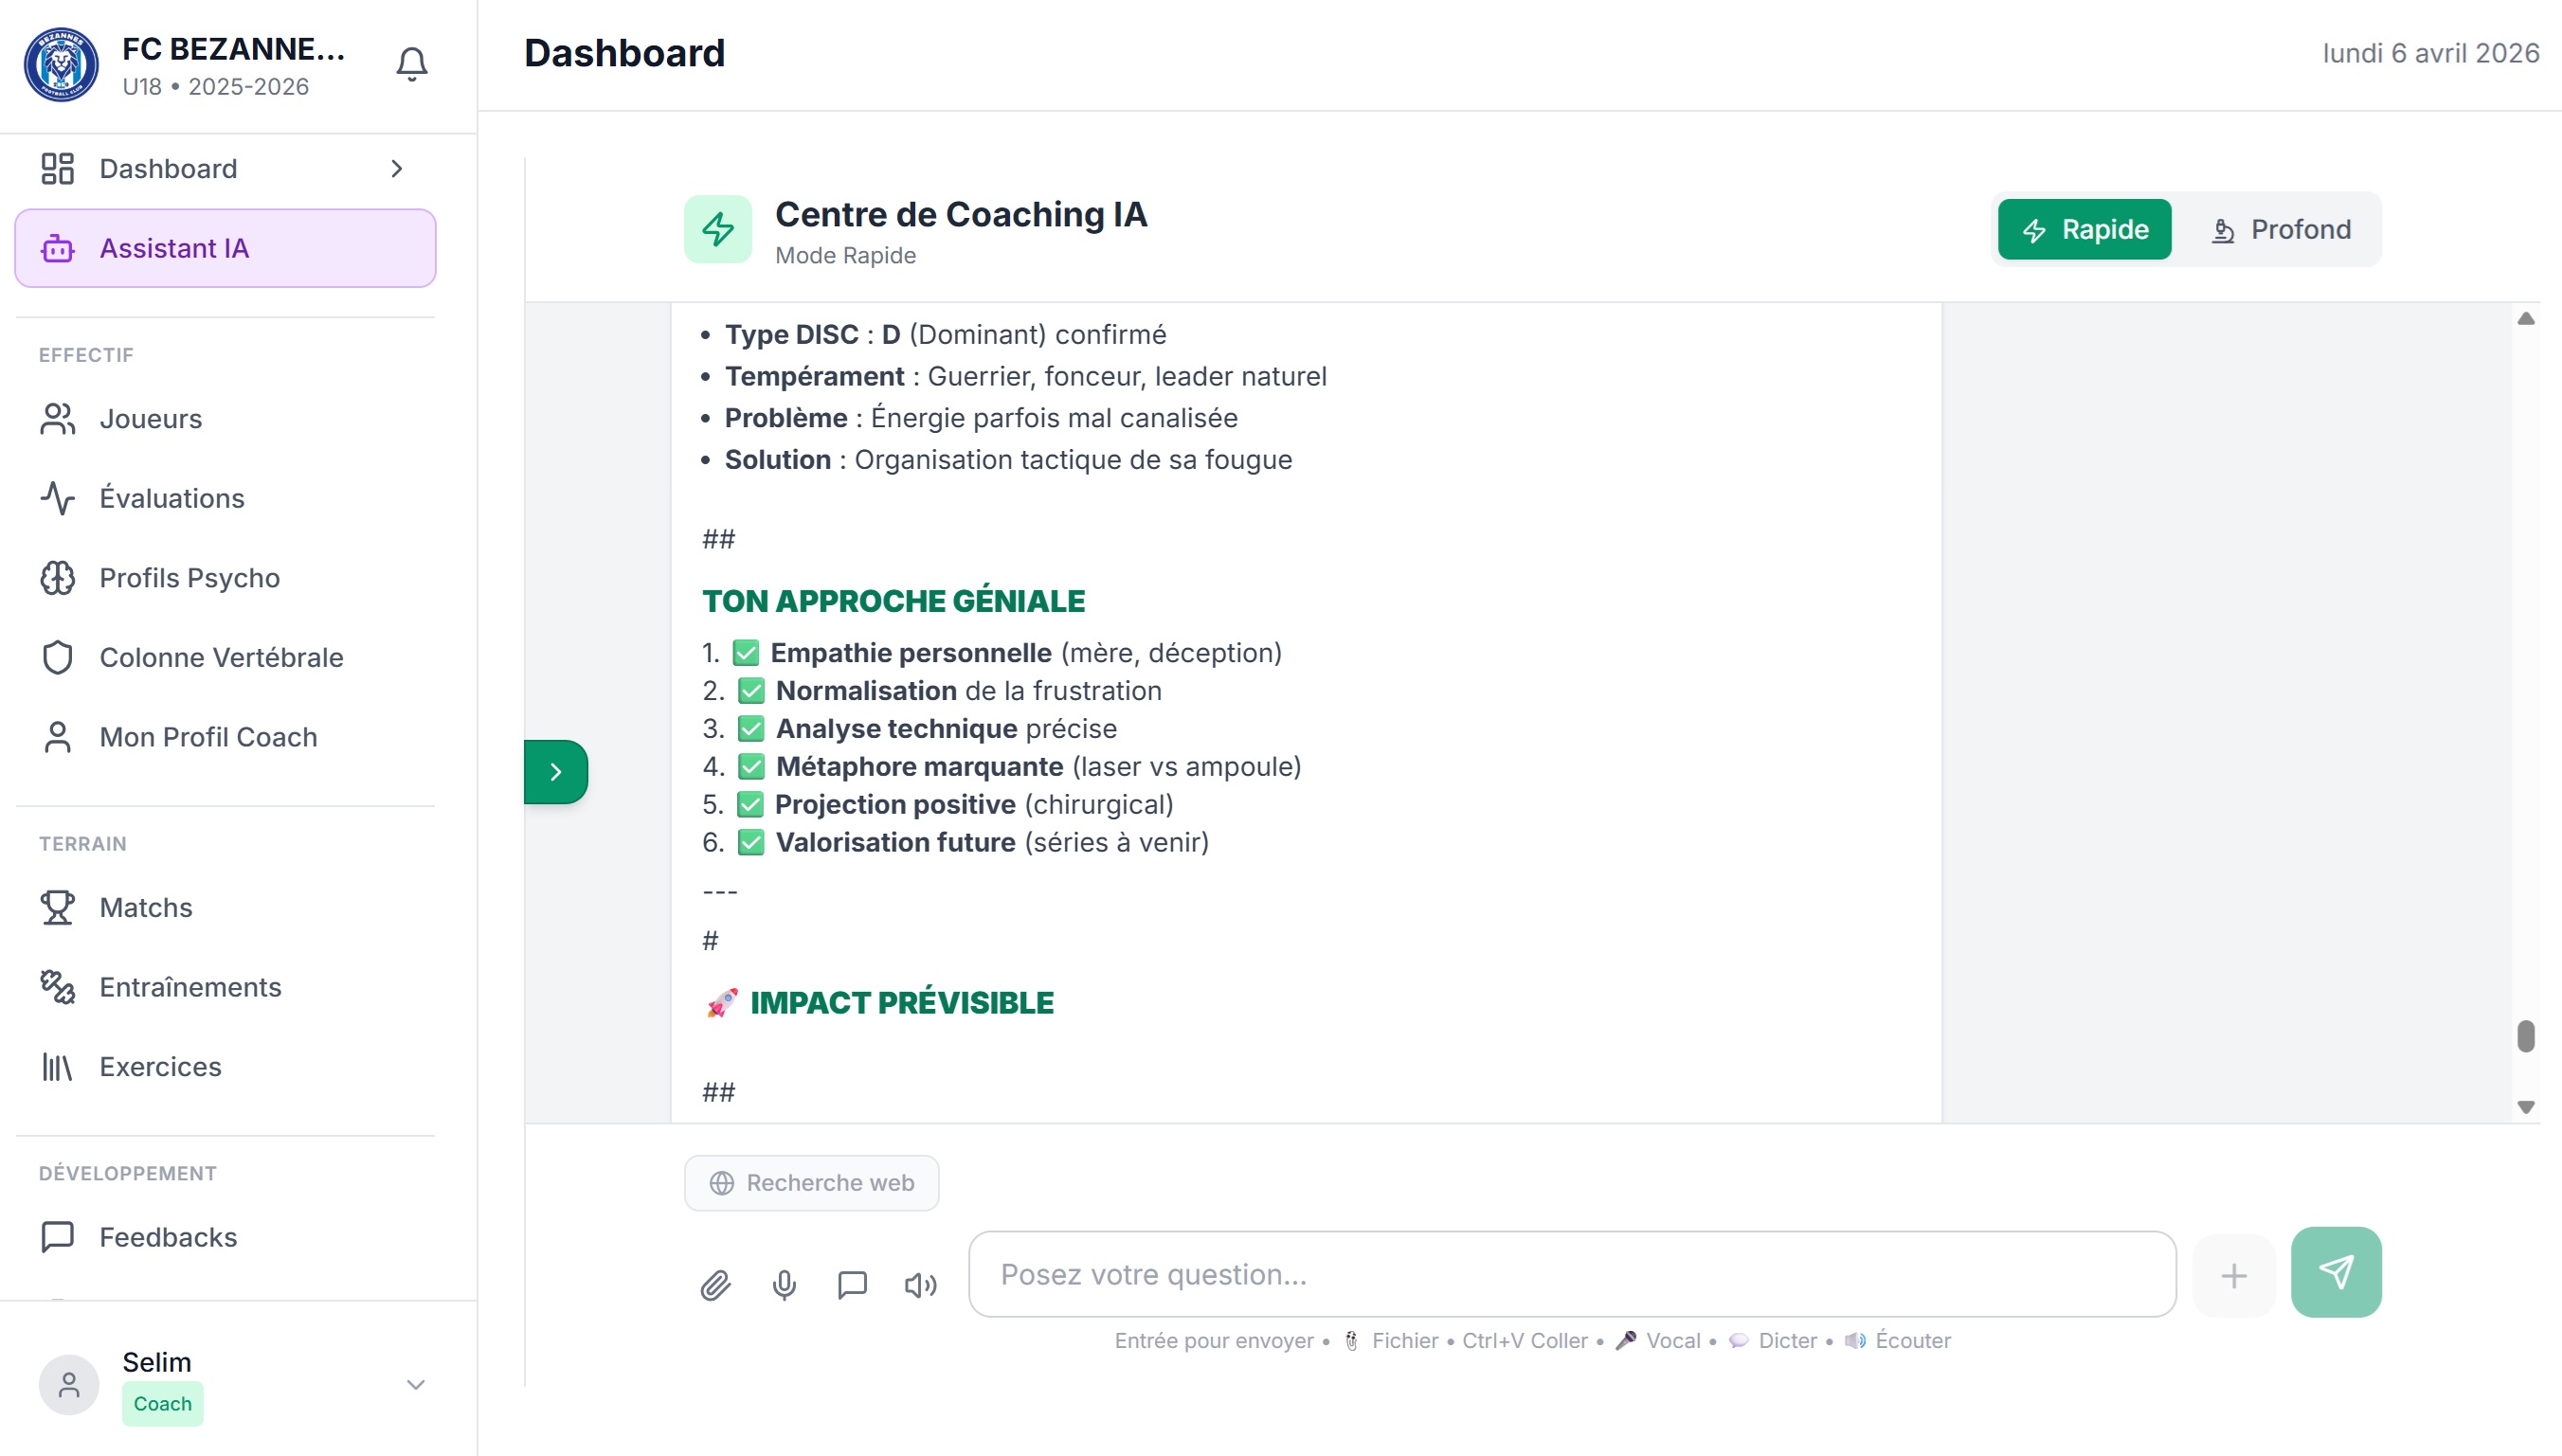Open Profils Psycho in the sidebar
2562x1456 pixels.
[x=189, y=578]
